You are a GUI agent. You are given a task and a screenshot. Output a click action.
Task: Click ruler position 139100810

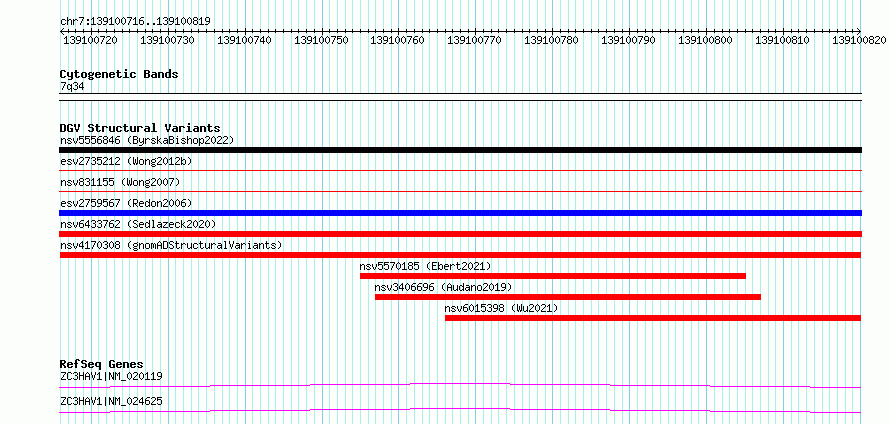tap(783, 40)
